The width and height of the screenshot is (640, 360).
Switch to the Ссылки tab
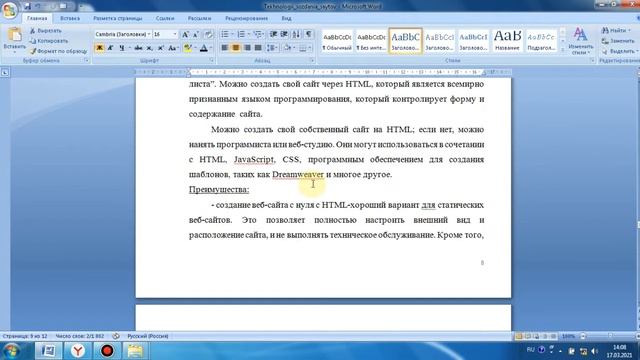[x=165, y=18]
